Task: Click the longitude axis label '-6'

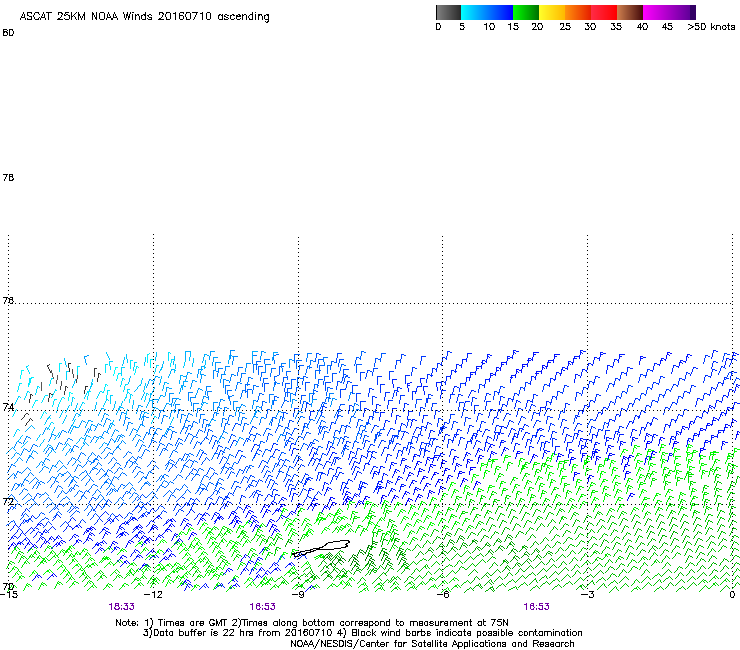Action: click(x=443, y=595)
